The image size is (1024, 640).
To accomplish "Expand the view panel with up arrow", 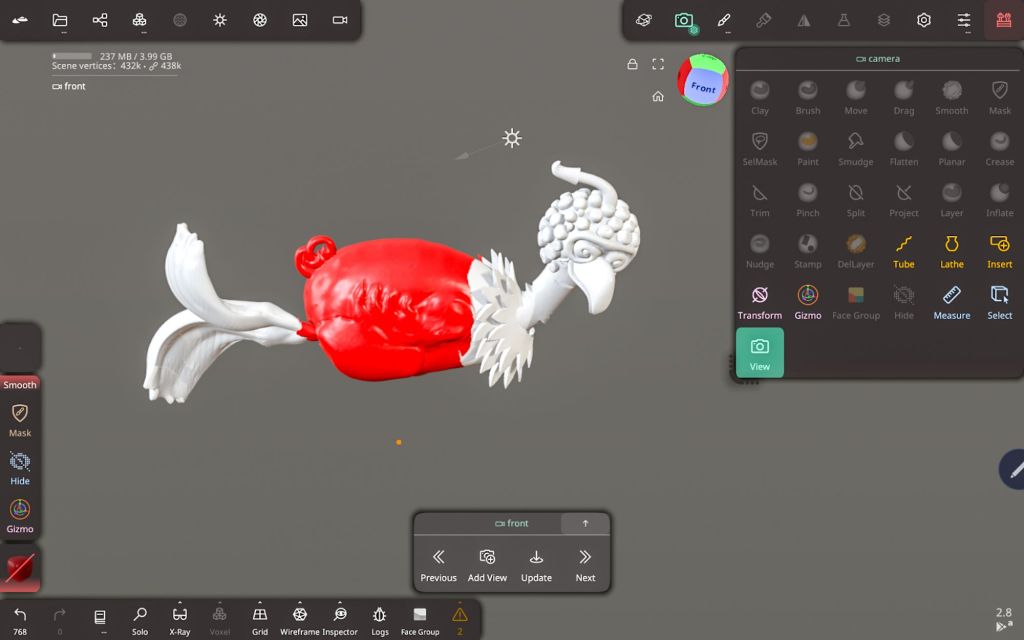I will (x=585, y=523).
